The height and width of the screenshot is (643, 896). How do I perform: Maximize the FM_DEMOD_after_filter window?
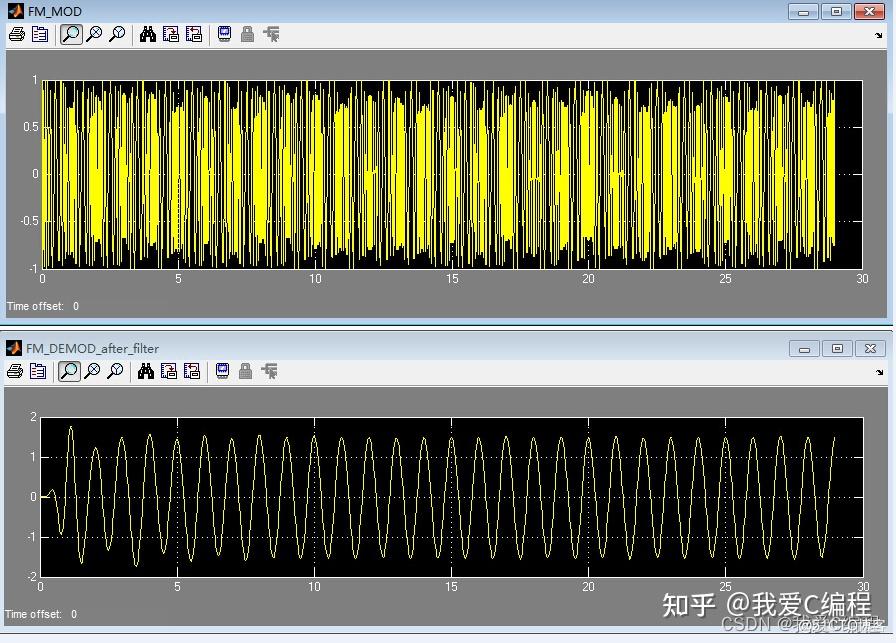(837, 349)
